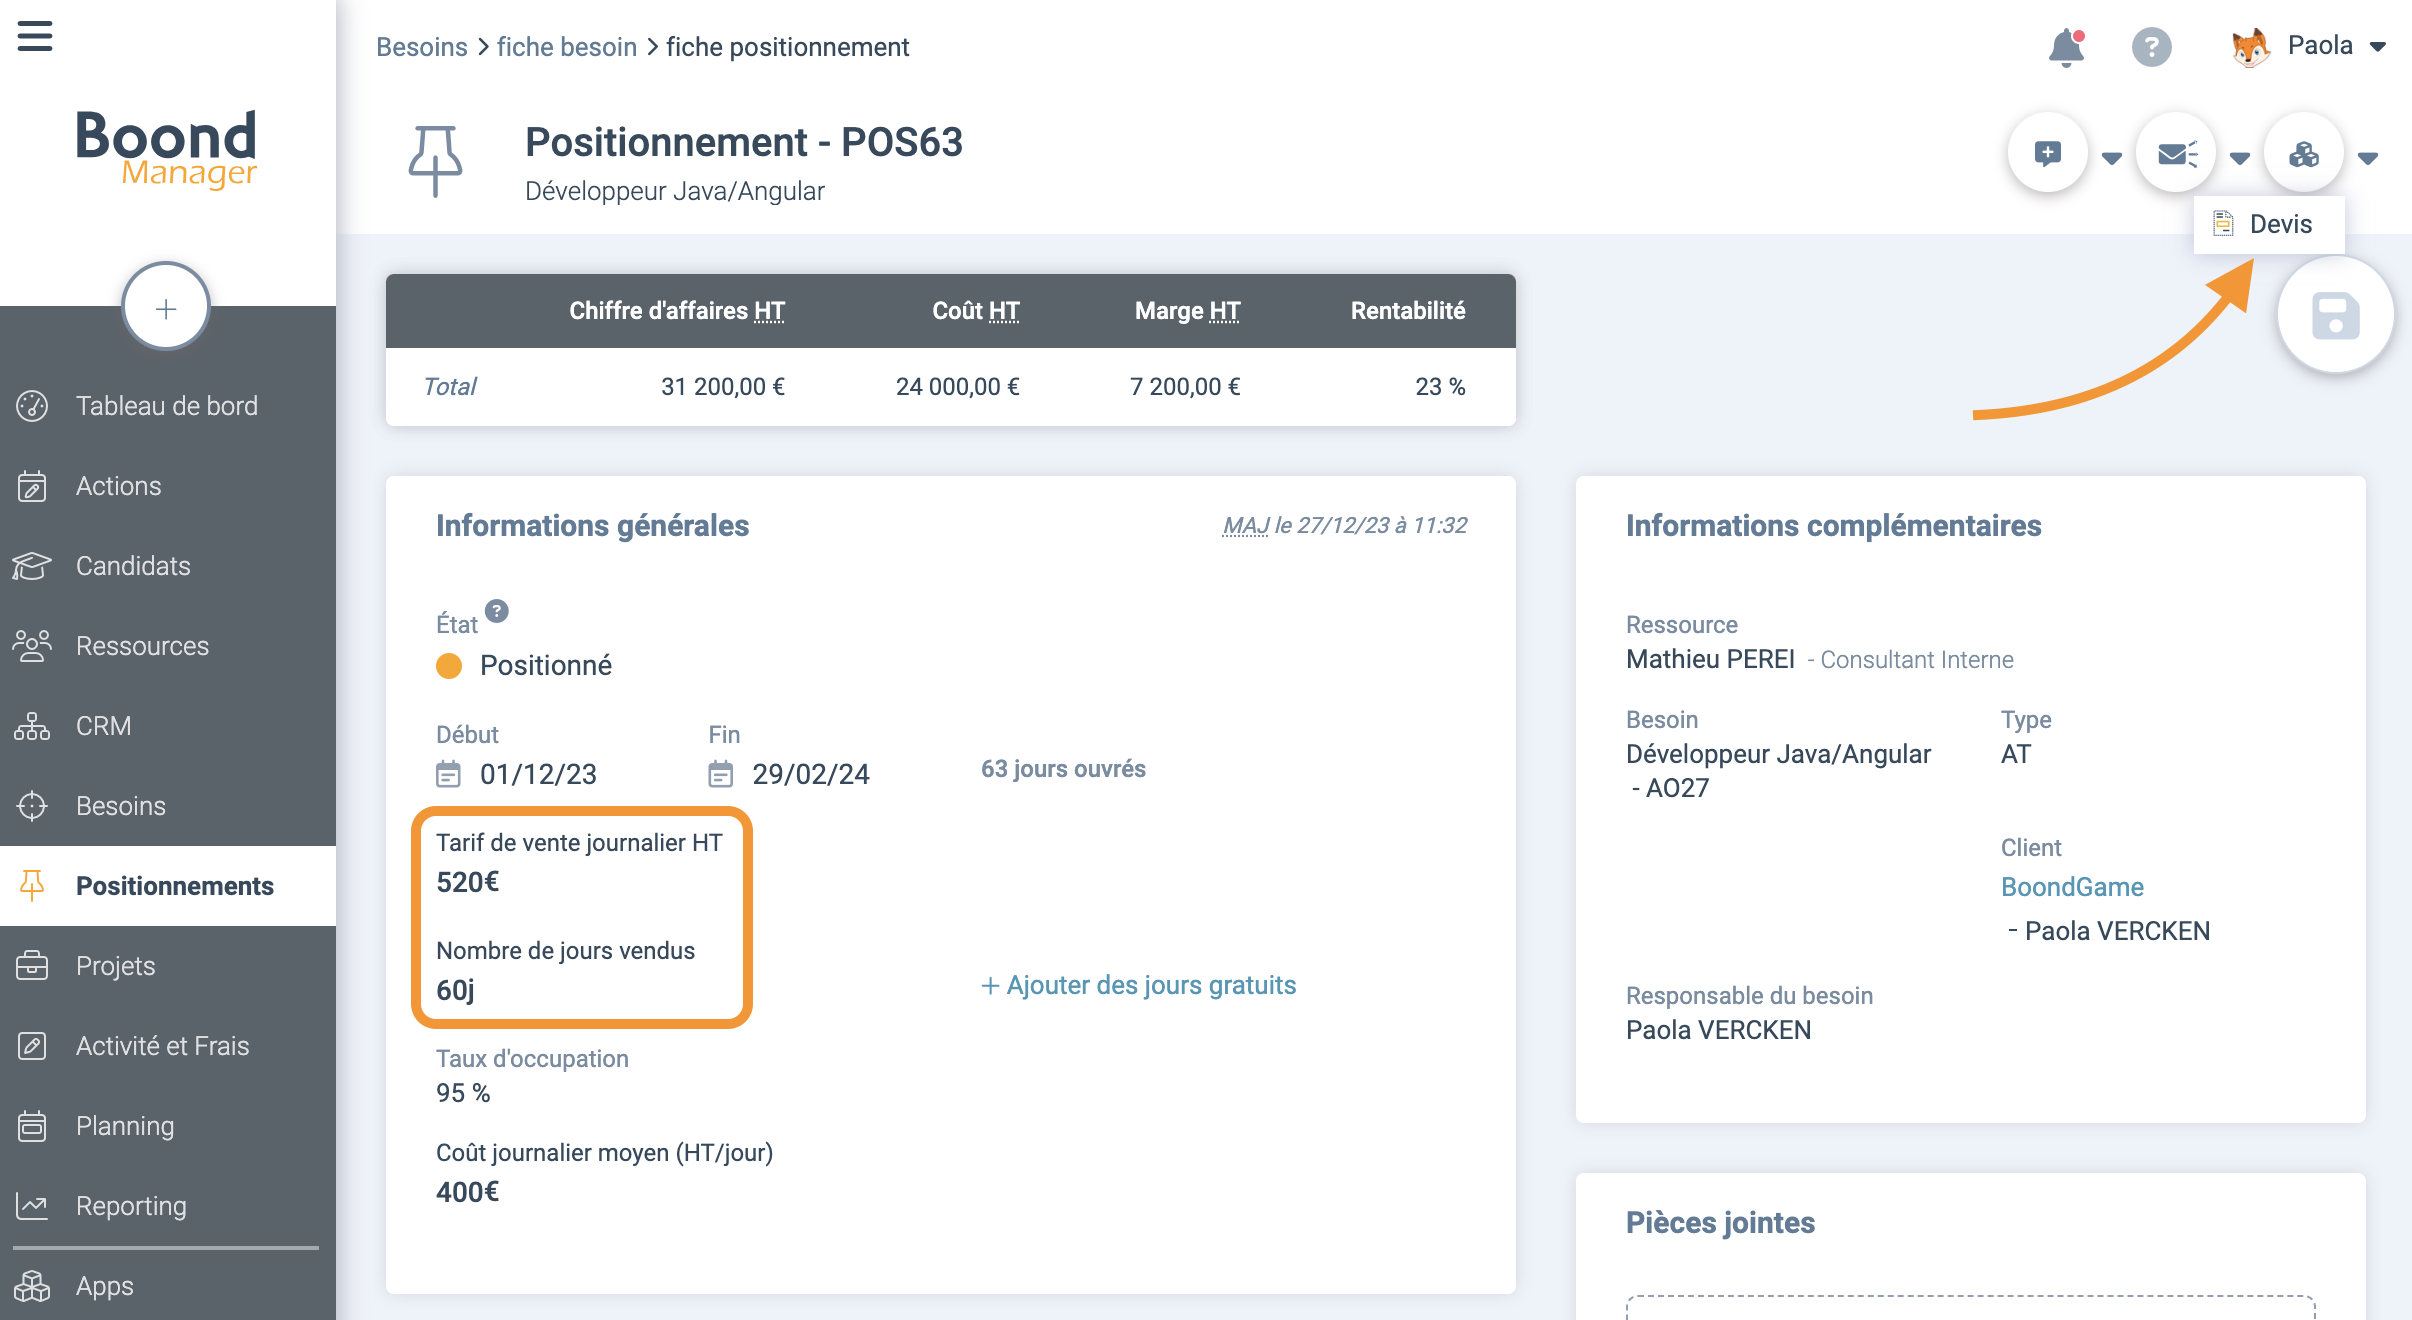The width and height of the screenshot is (2412, 1320).
Task: Select Devis from the dropdown menu
Action: [x=2270, y=224]
